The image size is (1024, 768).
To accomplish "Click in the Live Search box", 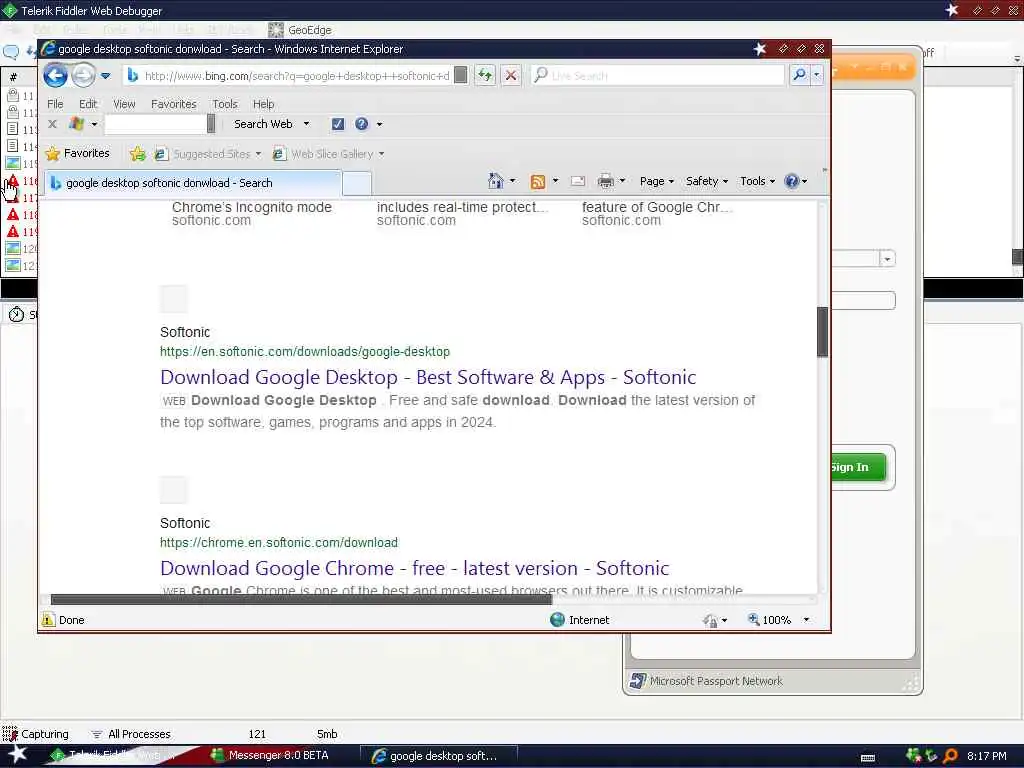I will click(660, 75).
